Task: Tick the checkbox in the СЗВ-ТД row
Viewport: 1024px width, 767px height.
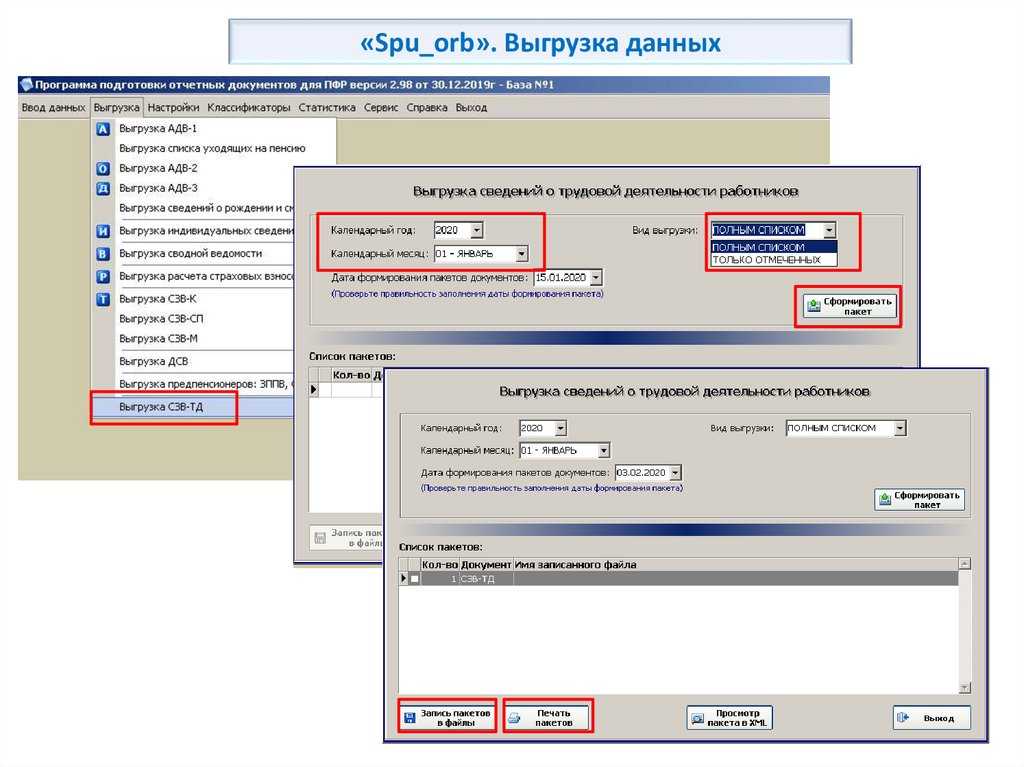Action: 415,579
